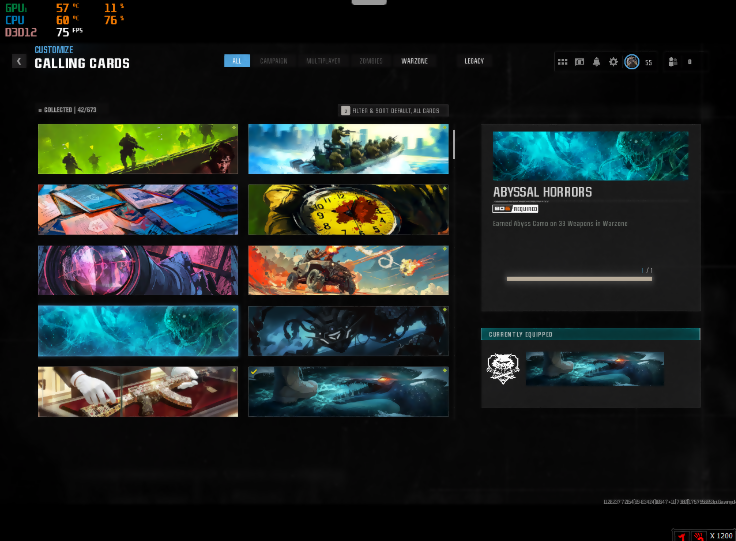
Task: Click the Abyssal Horrors progress bar
Action: click(x=579, y=279)
